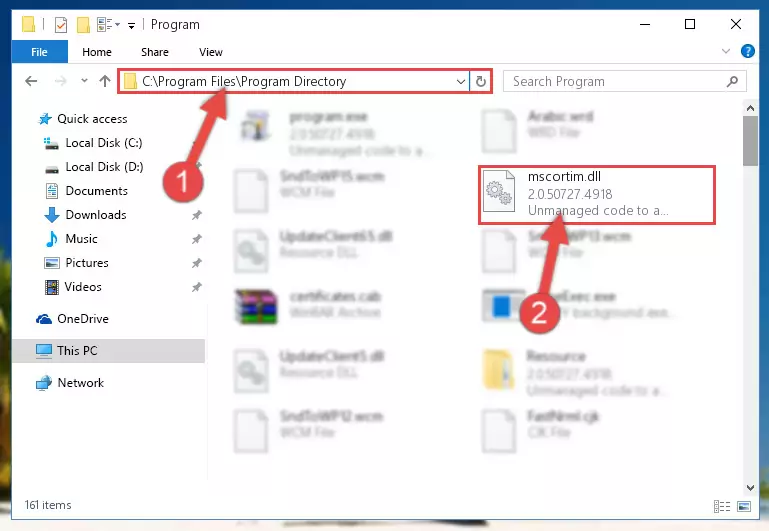This screenshot has height=531, width=769.
Task: Select Network in navigation pane
Action: point(80,382)
